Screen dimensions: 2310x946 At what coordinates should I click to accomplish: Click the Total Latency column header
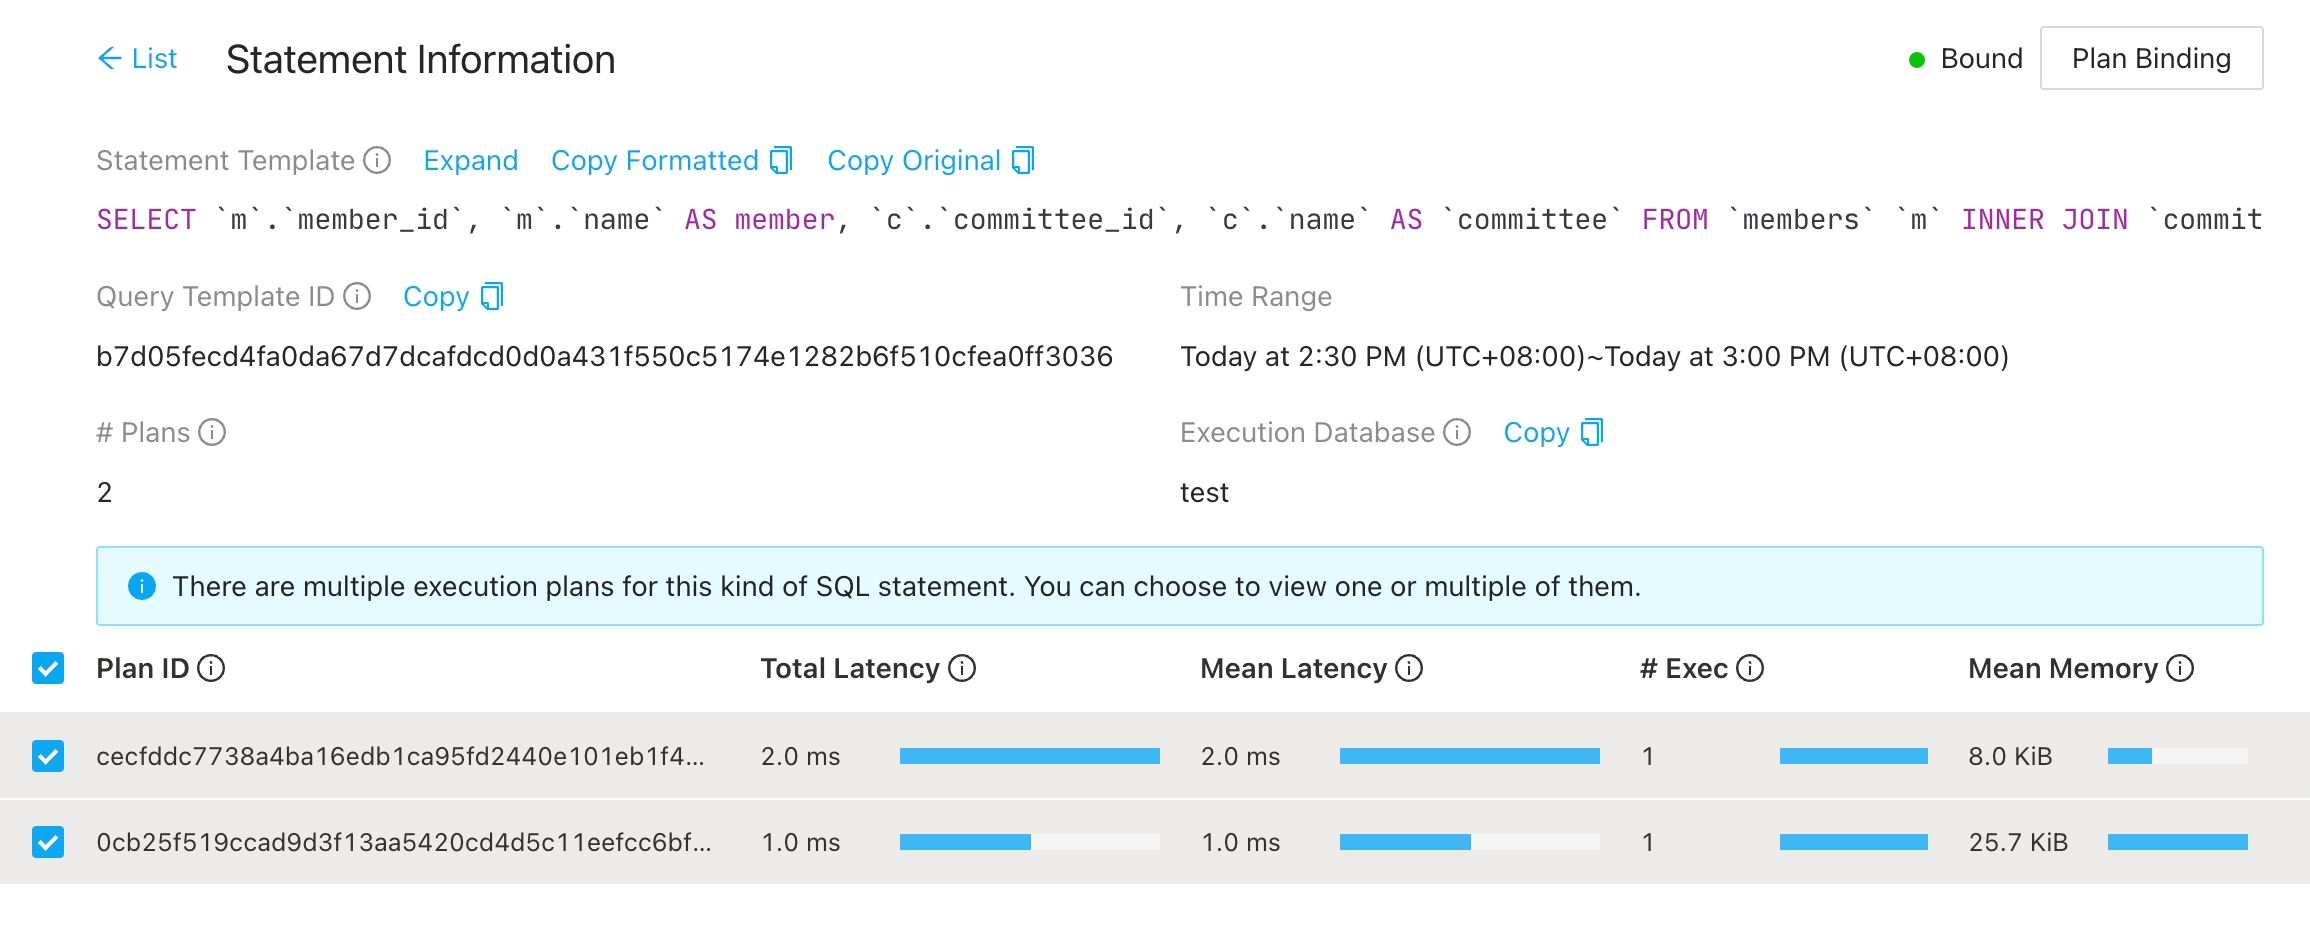click(x=849, y=668)
